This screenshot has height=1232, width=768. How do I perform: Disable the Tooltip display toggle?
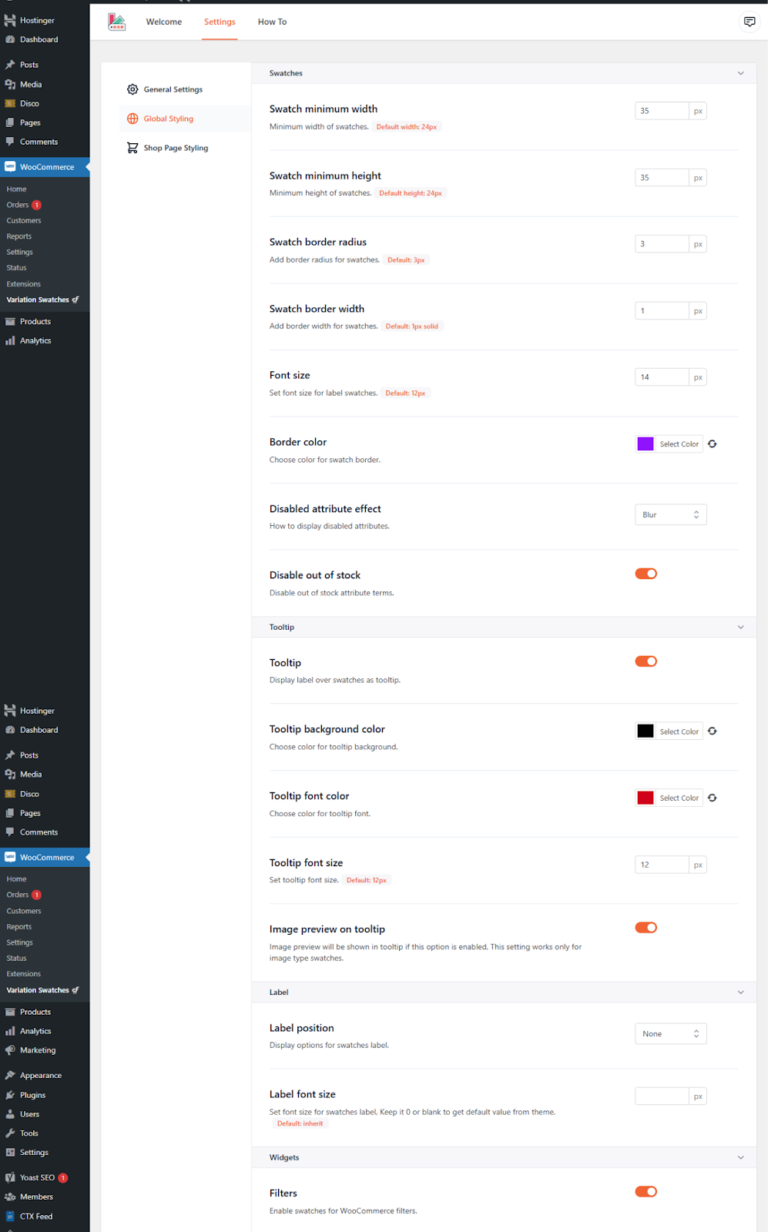(x=645, y=661)
